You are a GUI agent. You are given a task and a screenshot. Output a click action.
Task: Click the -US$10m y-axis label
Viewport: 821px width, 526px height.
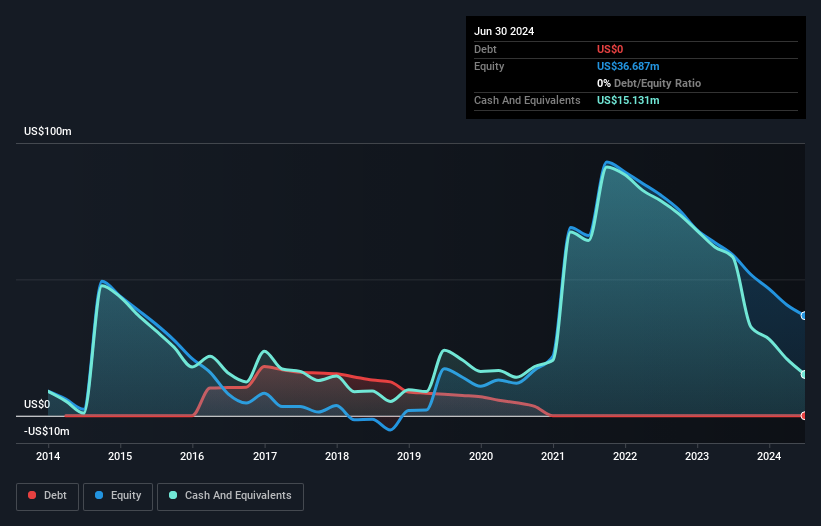tap(47, 431)
